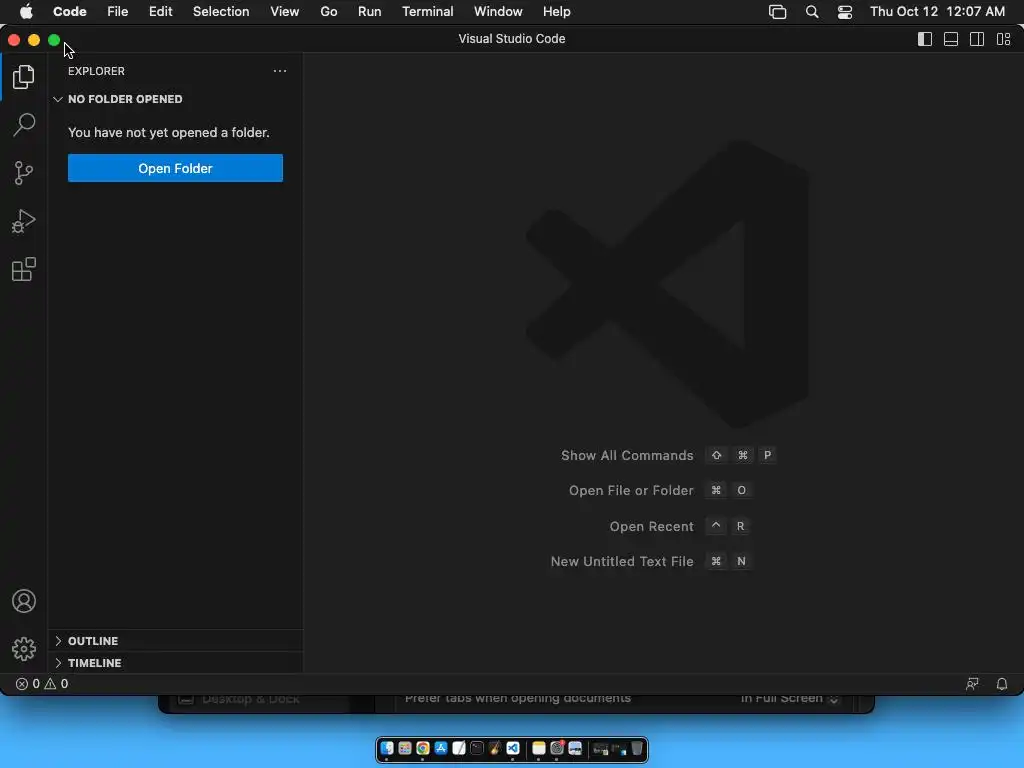The image size is (1024, 768).
Task: Click the Open Folder button
Action: point(175,168)
